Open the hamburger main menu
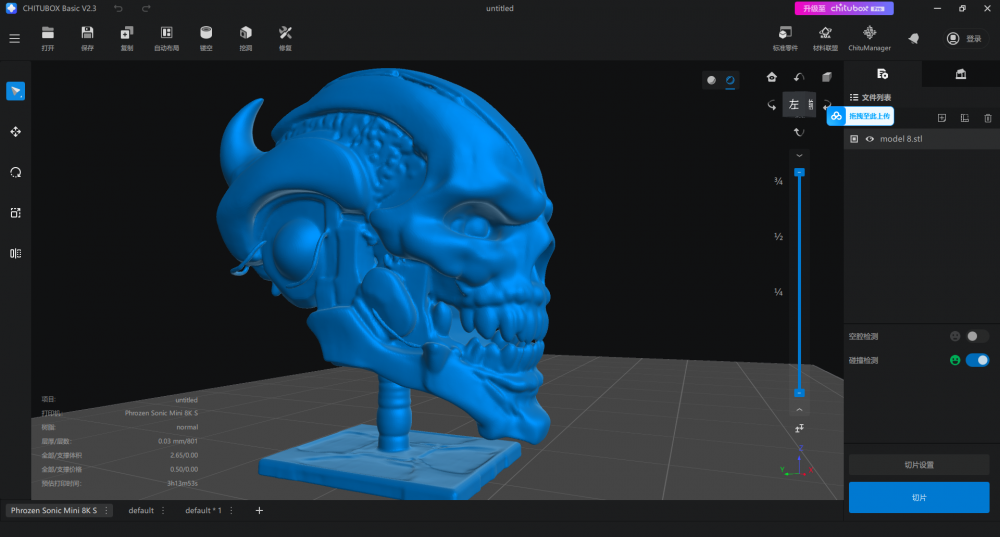 click(x=14, y=39)
